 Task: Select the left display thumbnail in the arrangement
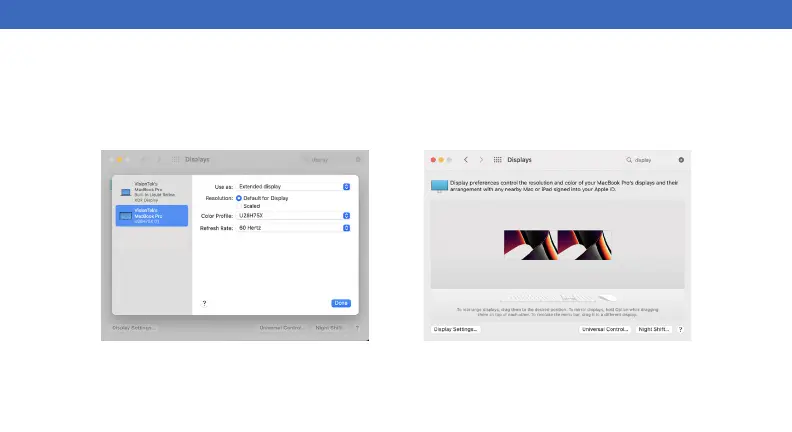[x=530, y=245]
